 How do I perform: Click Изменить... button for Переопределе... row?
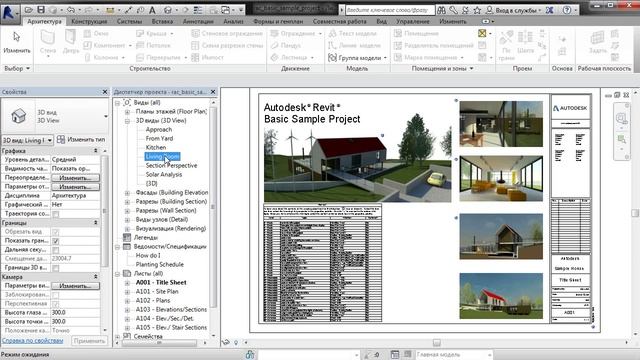tap(75, 178)
